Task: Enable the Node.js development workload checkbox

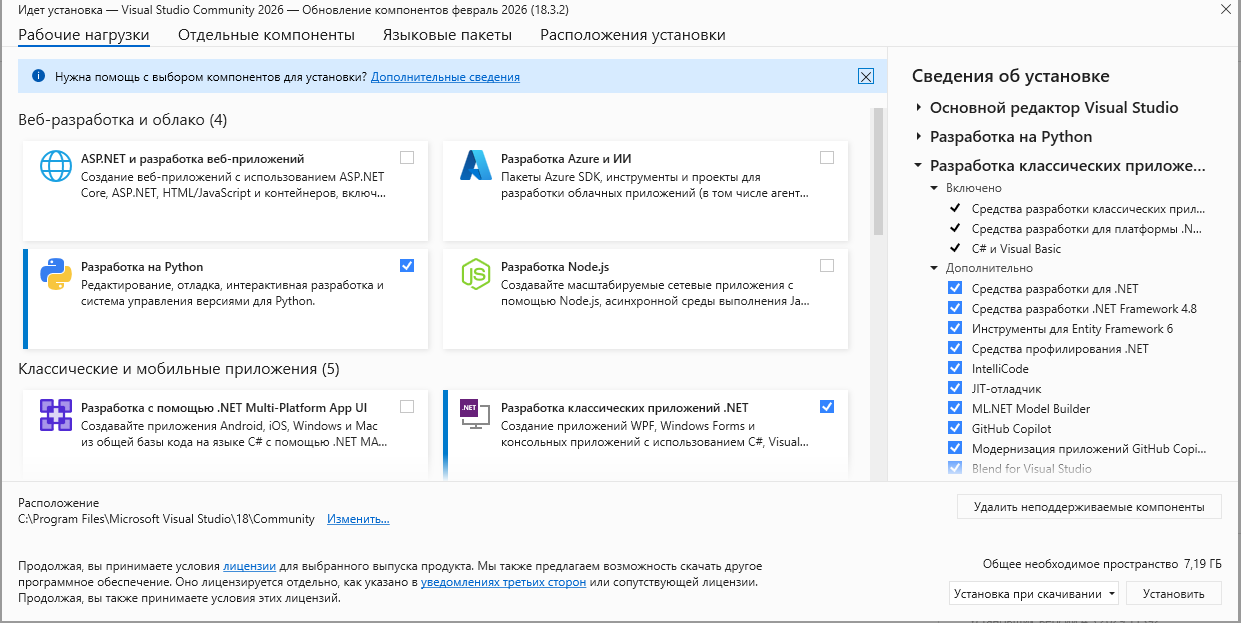Action: (x=826, y=265)
